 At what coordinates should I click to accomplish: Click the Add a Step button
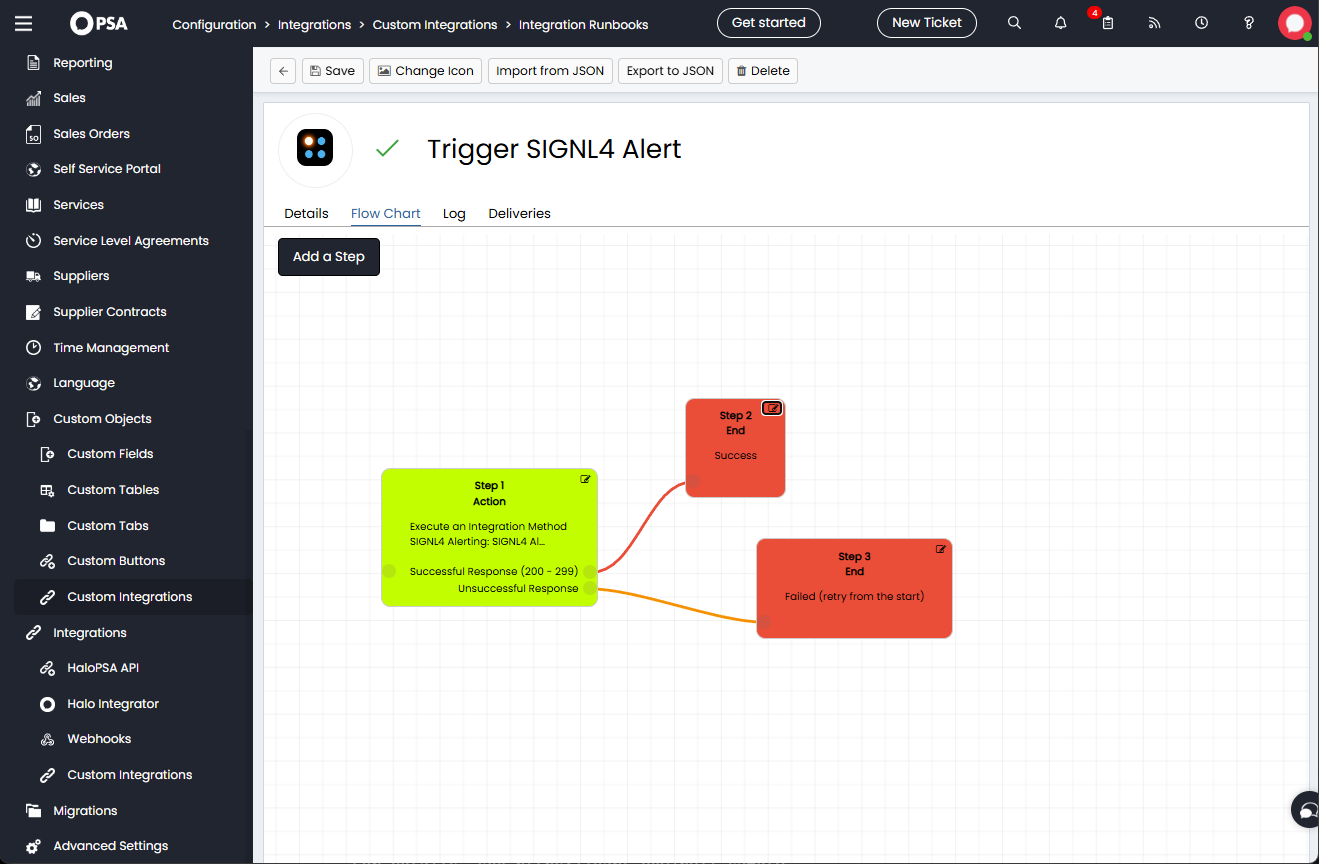point(329,257)
